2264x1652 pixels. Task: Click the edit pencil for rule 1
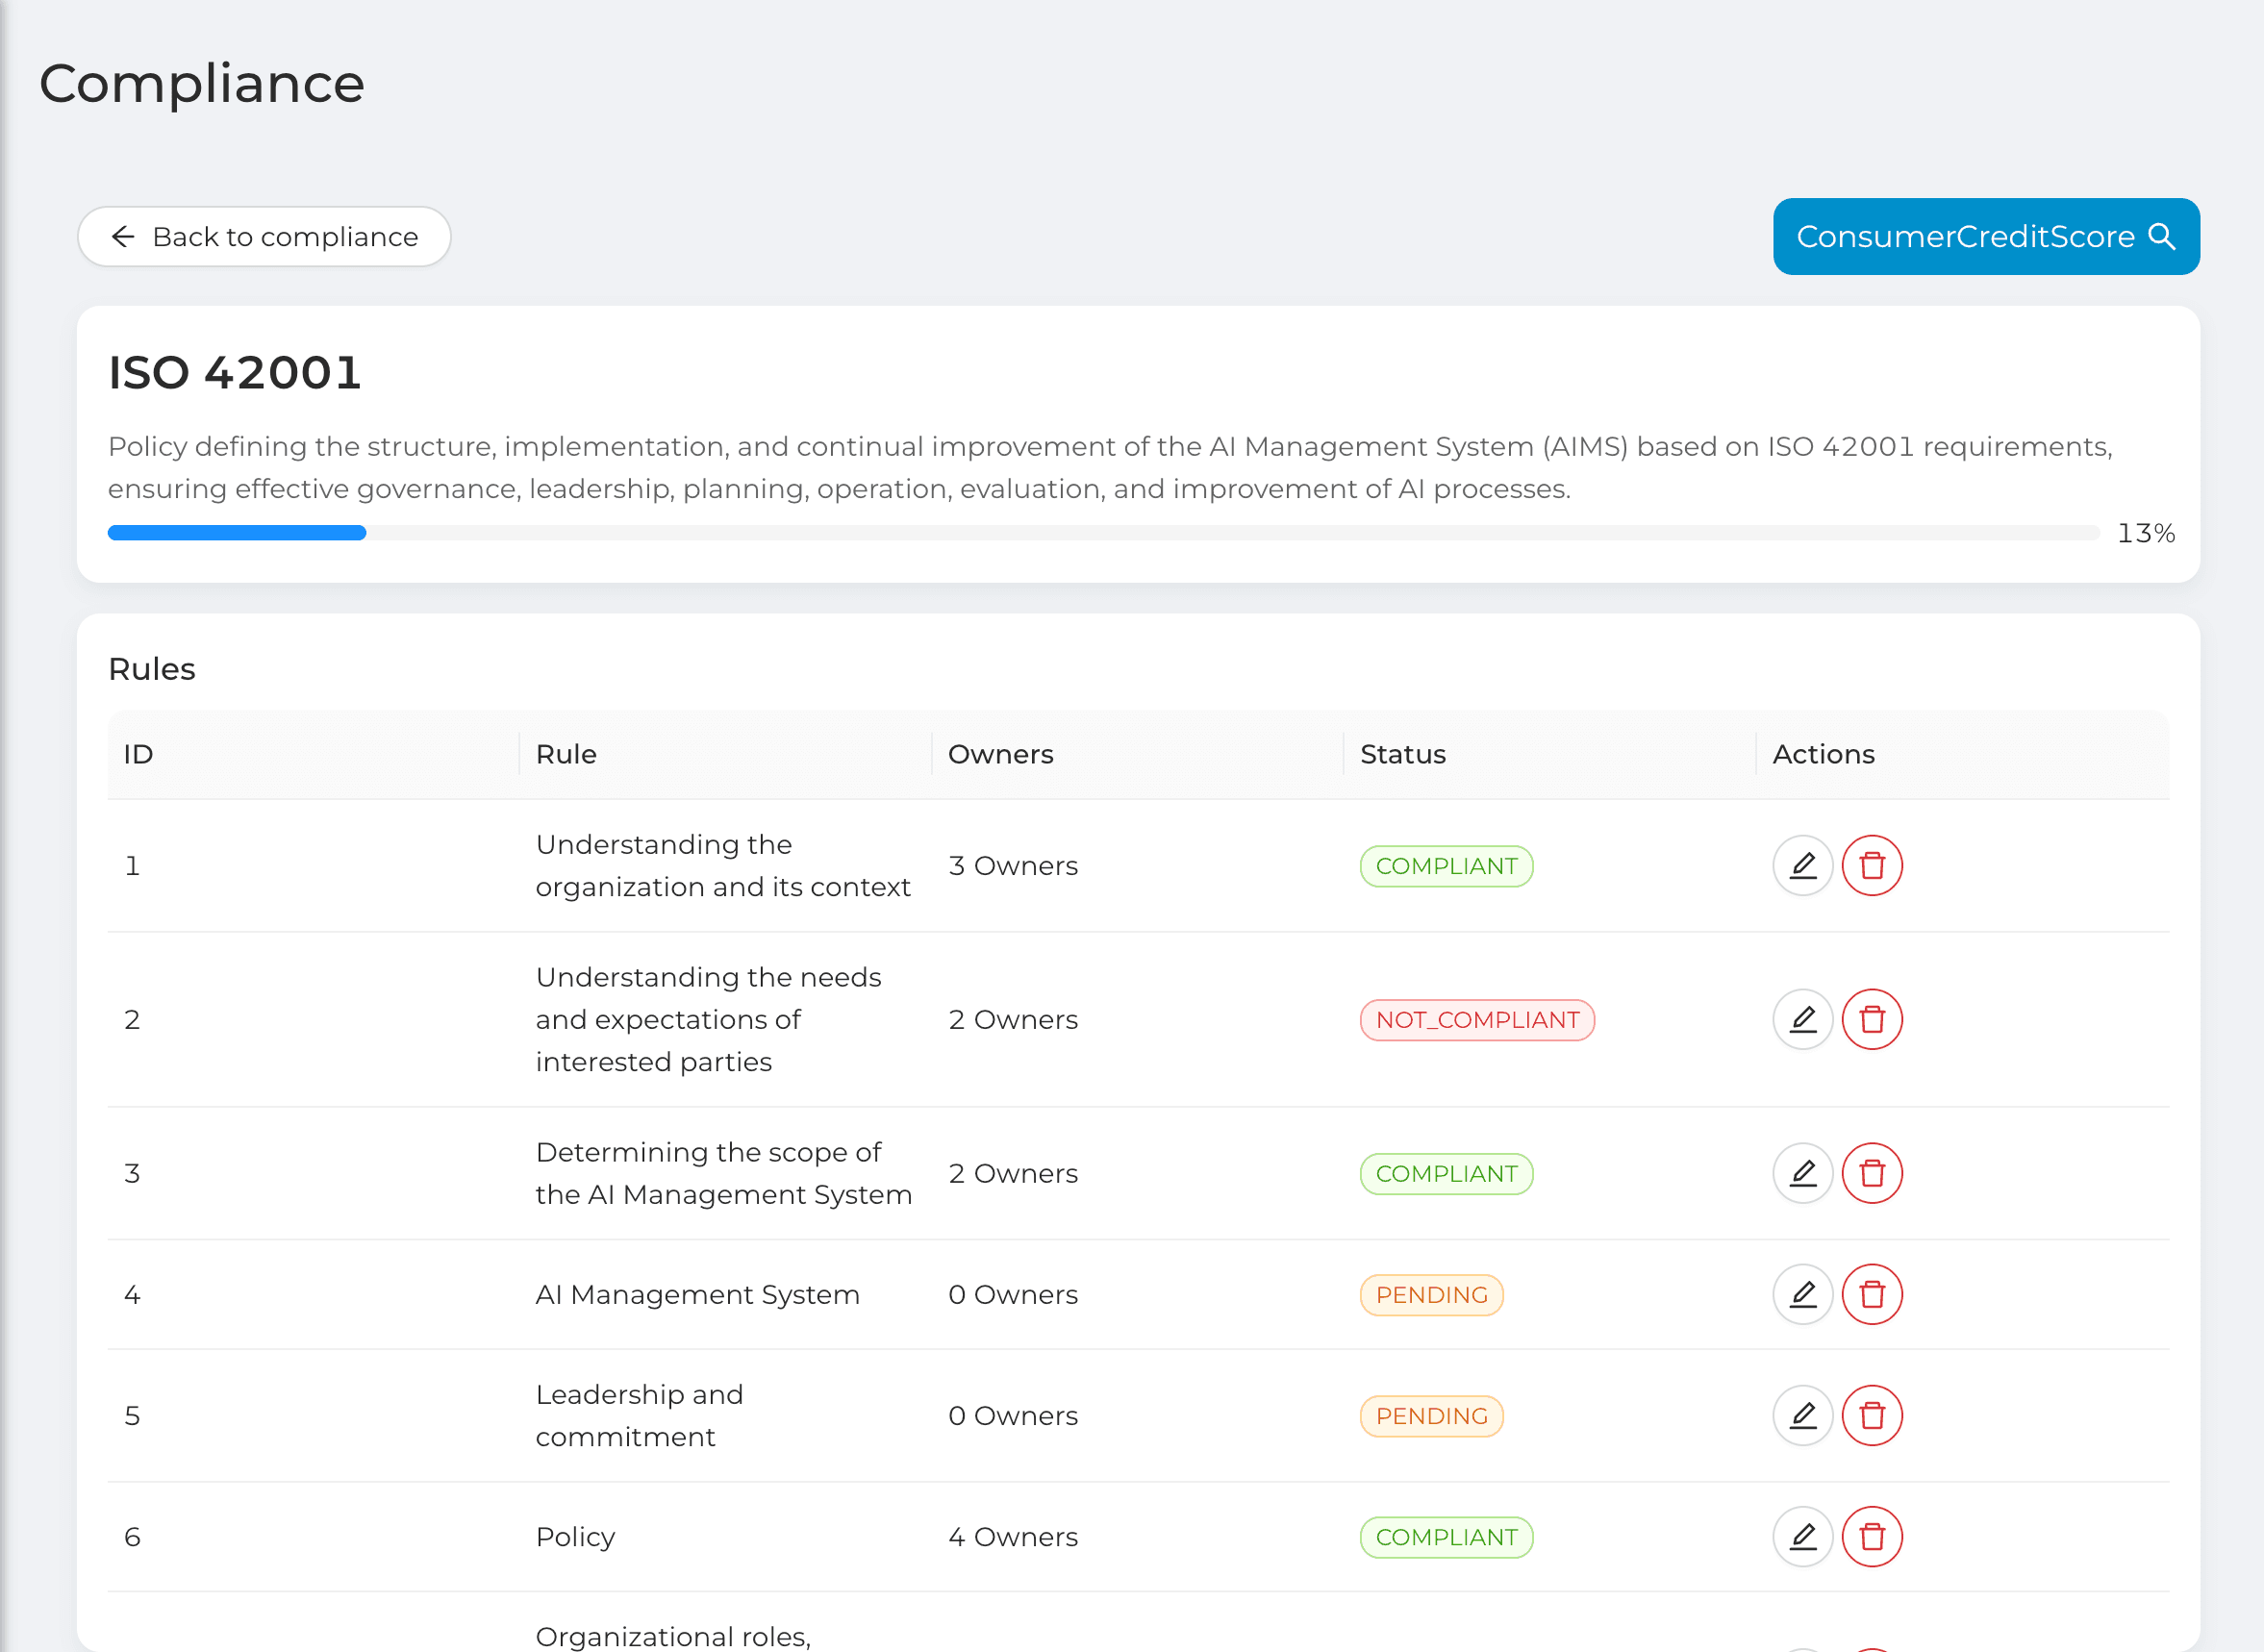[1802, 865]
